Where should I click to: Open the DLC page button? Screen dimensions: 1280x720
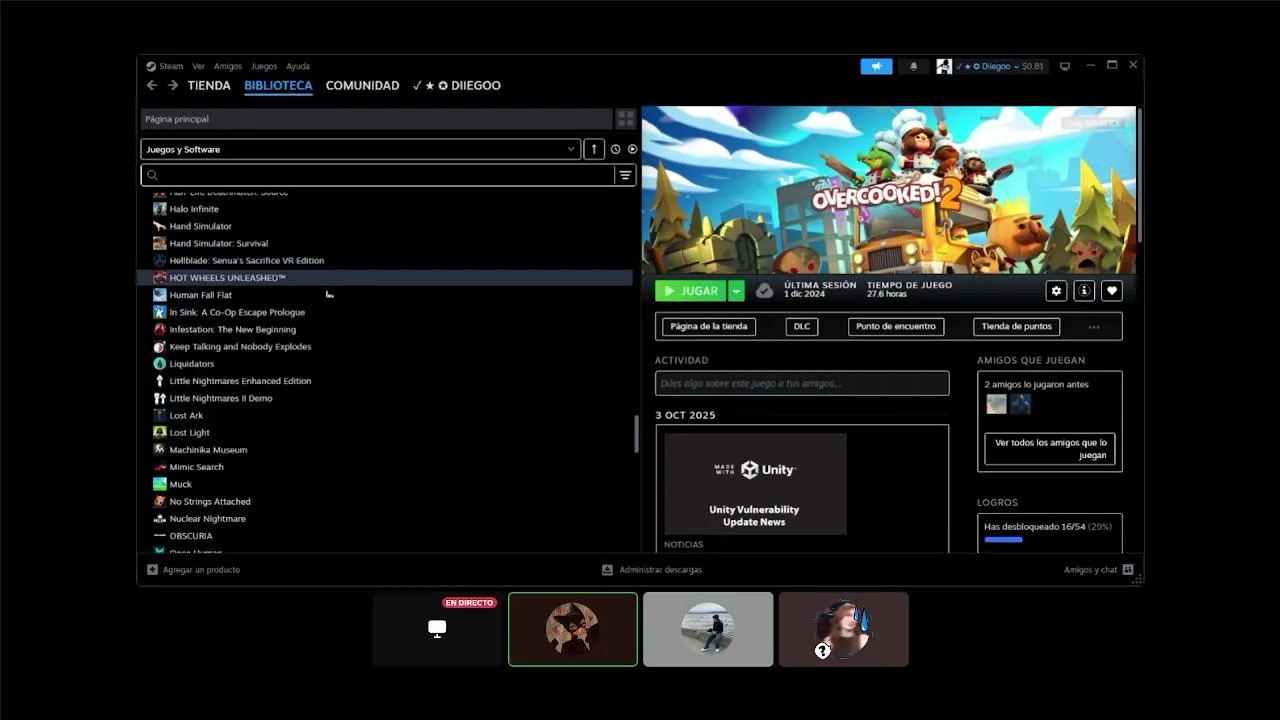(802, 327)
